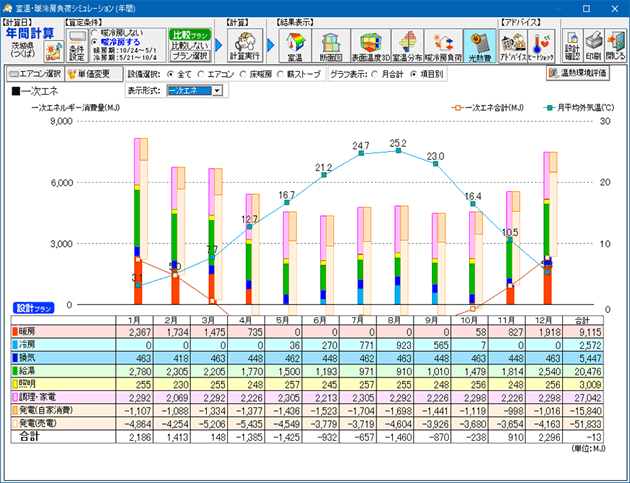Viewport: 630px width, 483px height.
Task: Show 室温分布 temperature distribution
Action: pyautogui.click(x=407, y=45)
